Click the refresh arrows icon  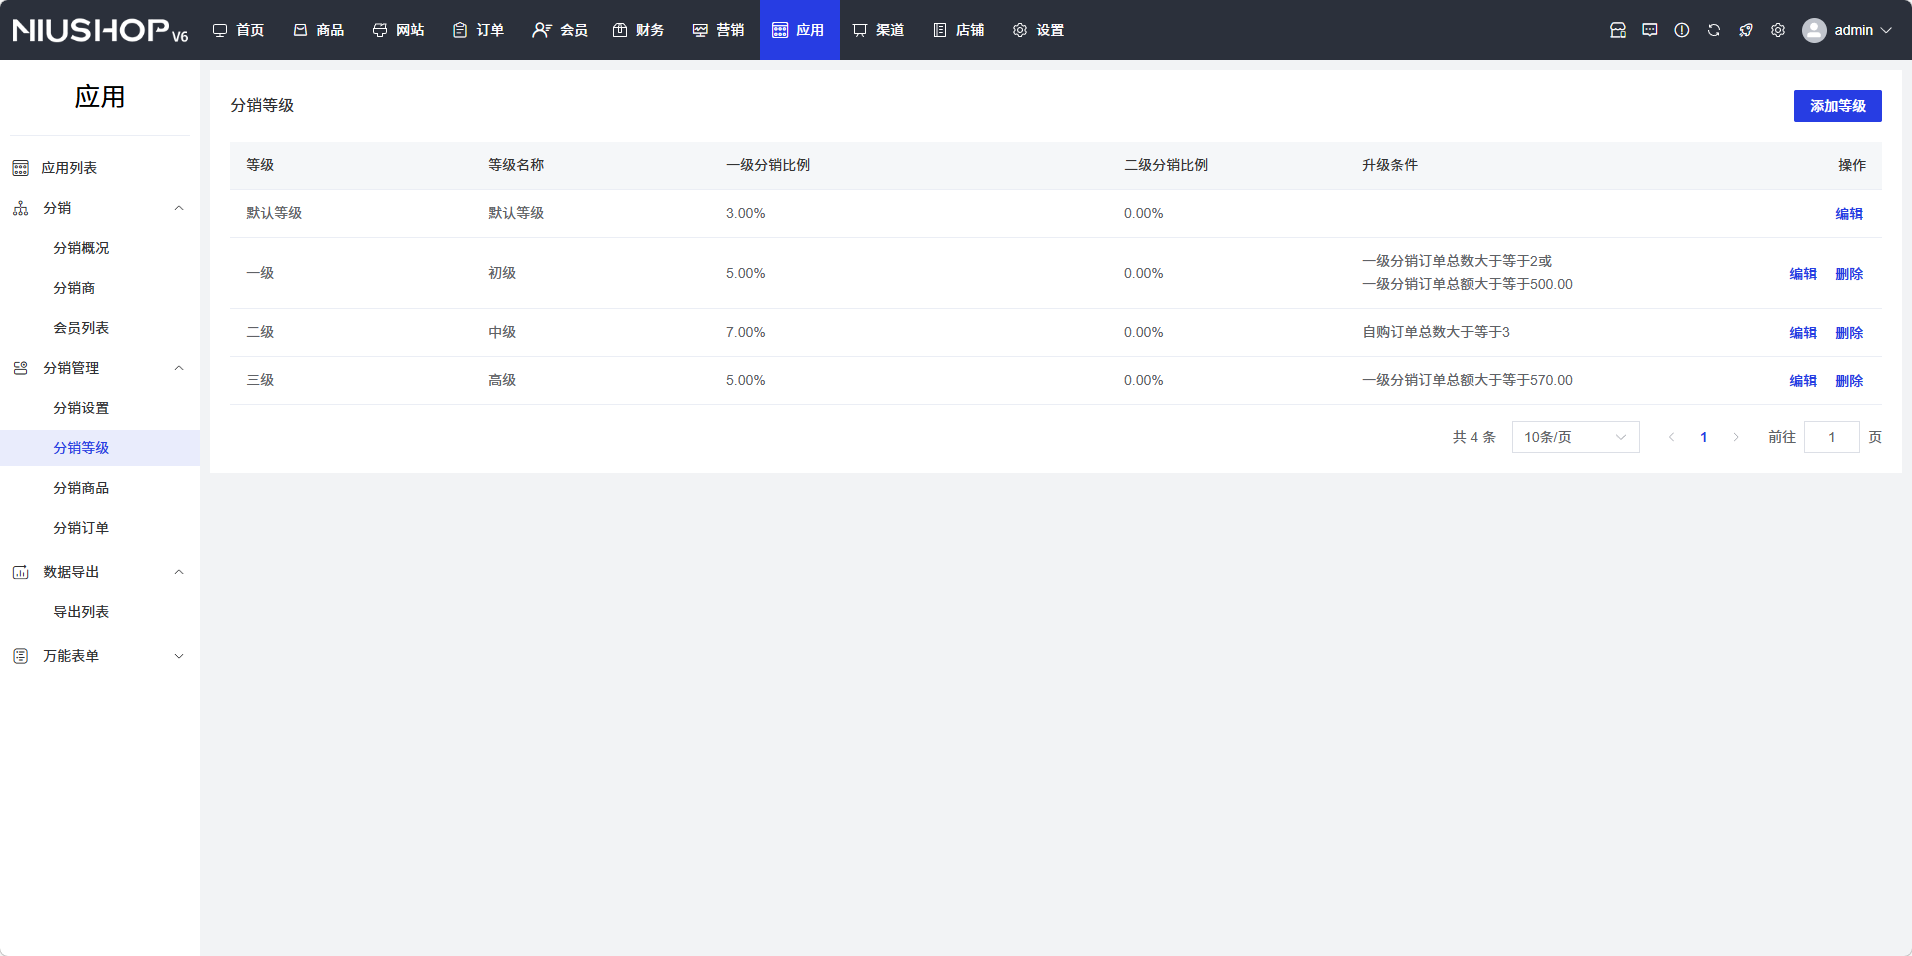1713,30
